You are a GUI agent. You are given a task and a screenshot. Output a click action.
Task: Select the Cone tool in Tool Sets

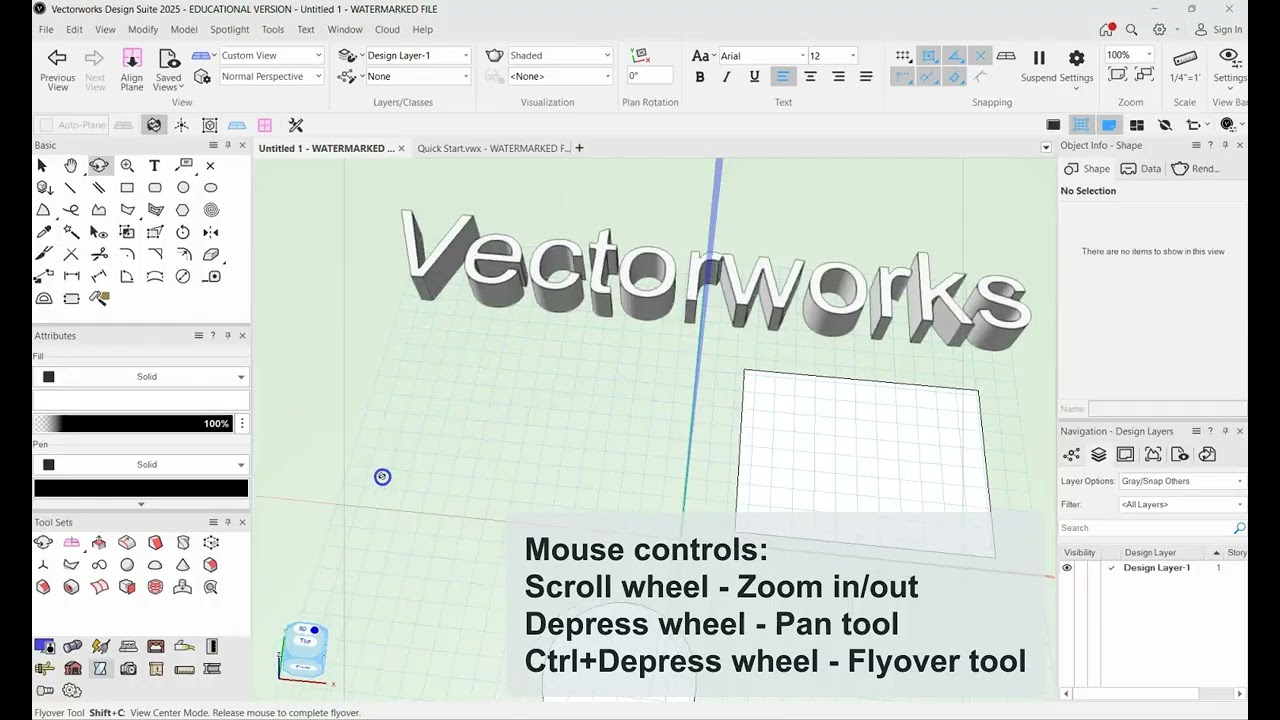point(183,565)
